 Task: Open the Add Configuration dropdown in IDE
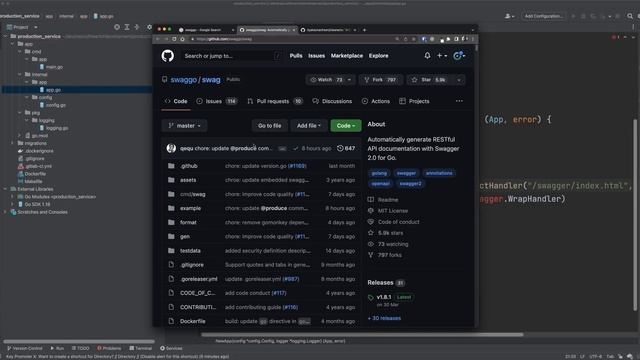543,16
